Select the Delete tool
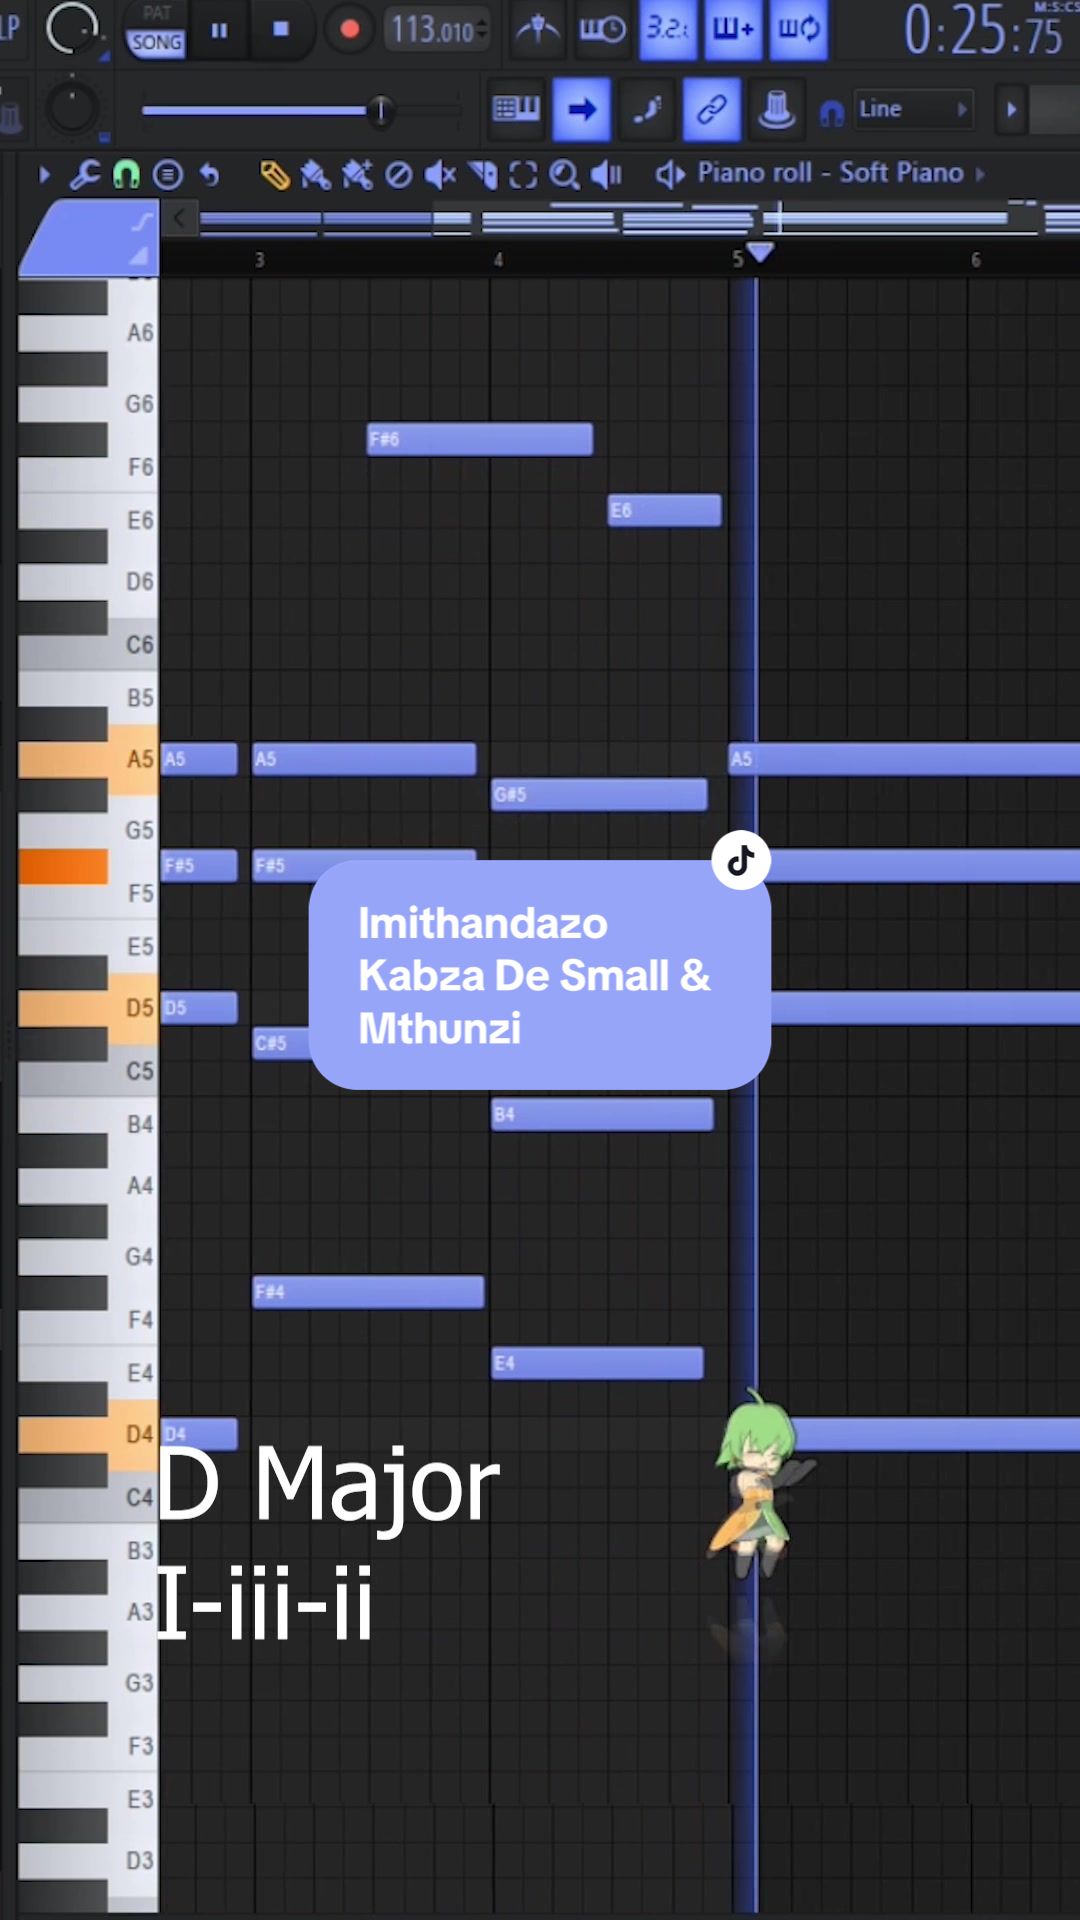The image size is (1080, 1920). [x=398, y=175]
